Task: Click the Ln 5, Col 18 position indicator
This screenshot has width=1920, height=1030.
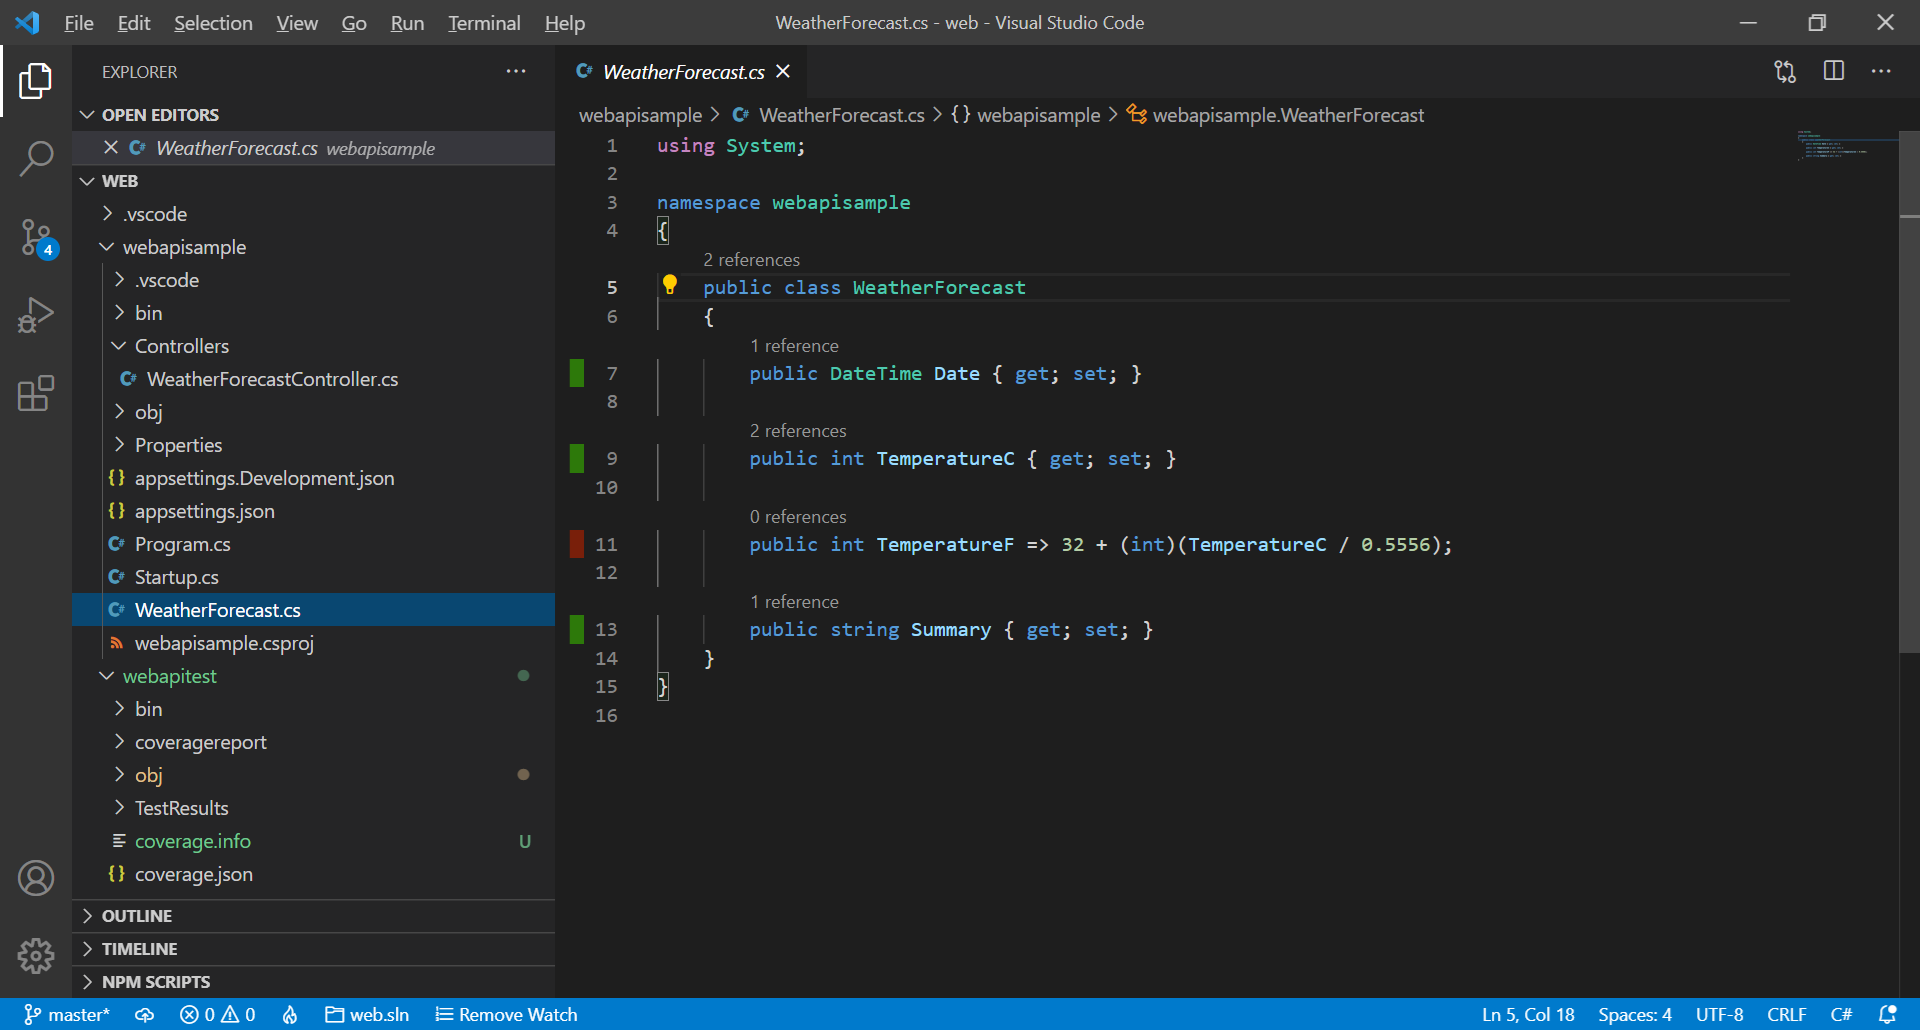Action: [1528, 1014]
